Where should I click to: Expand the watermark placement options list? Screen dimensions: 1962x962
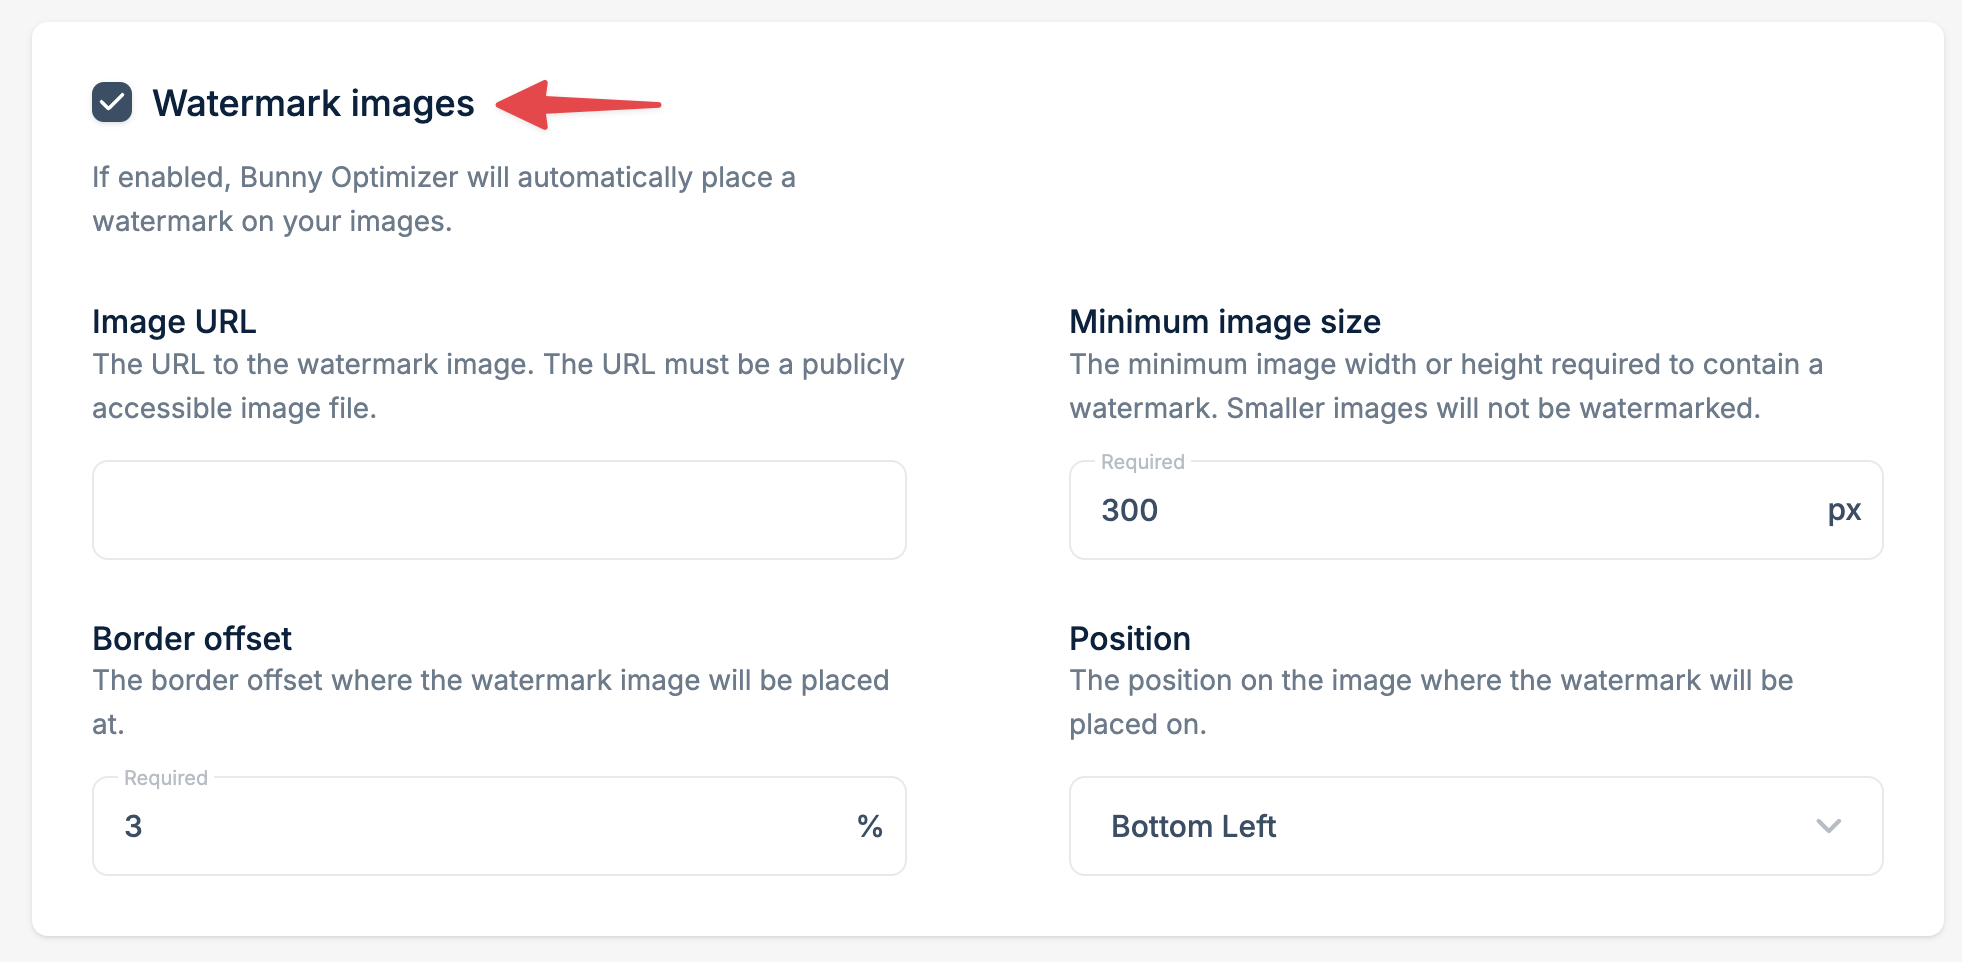coord(1477,826)
